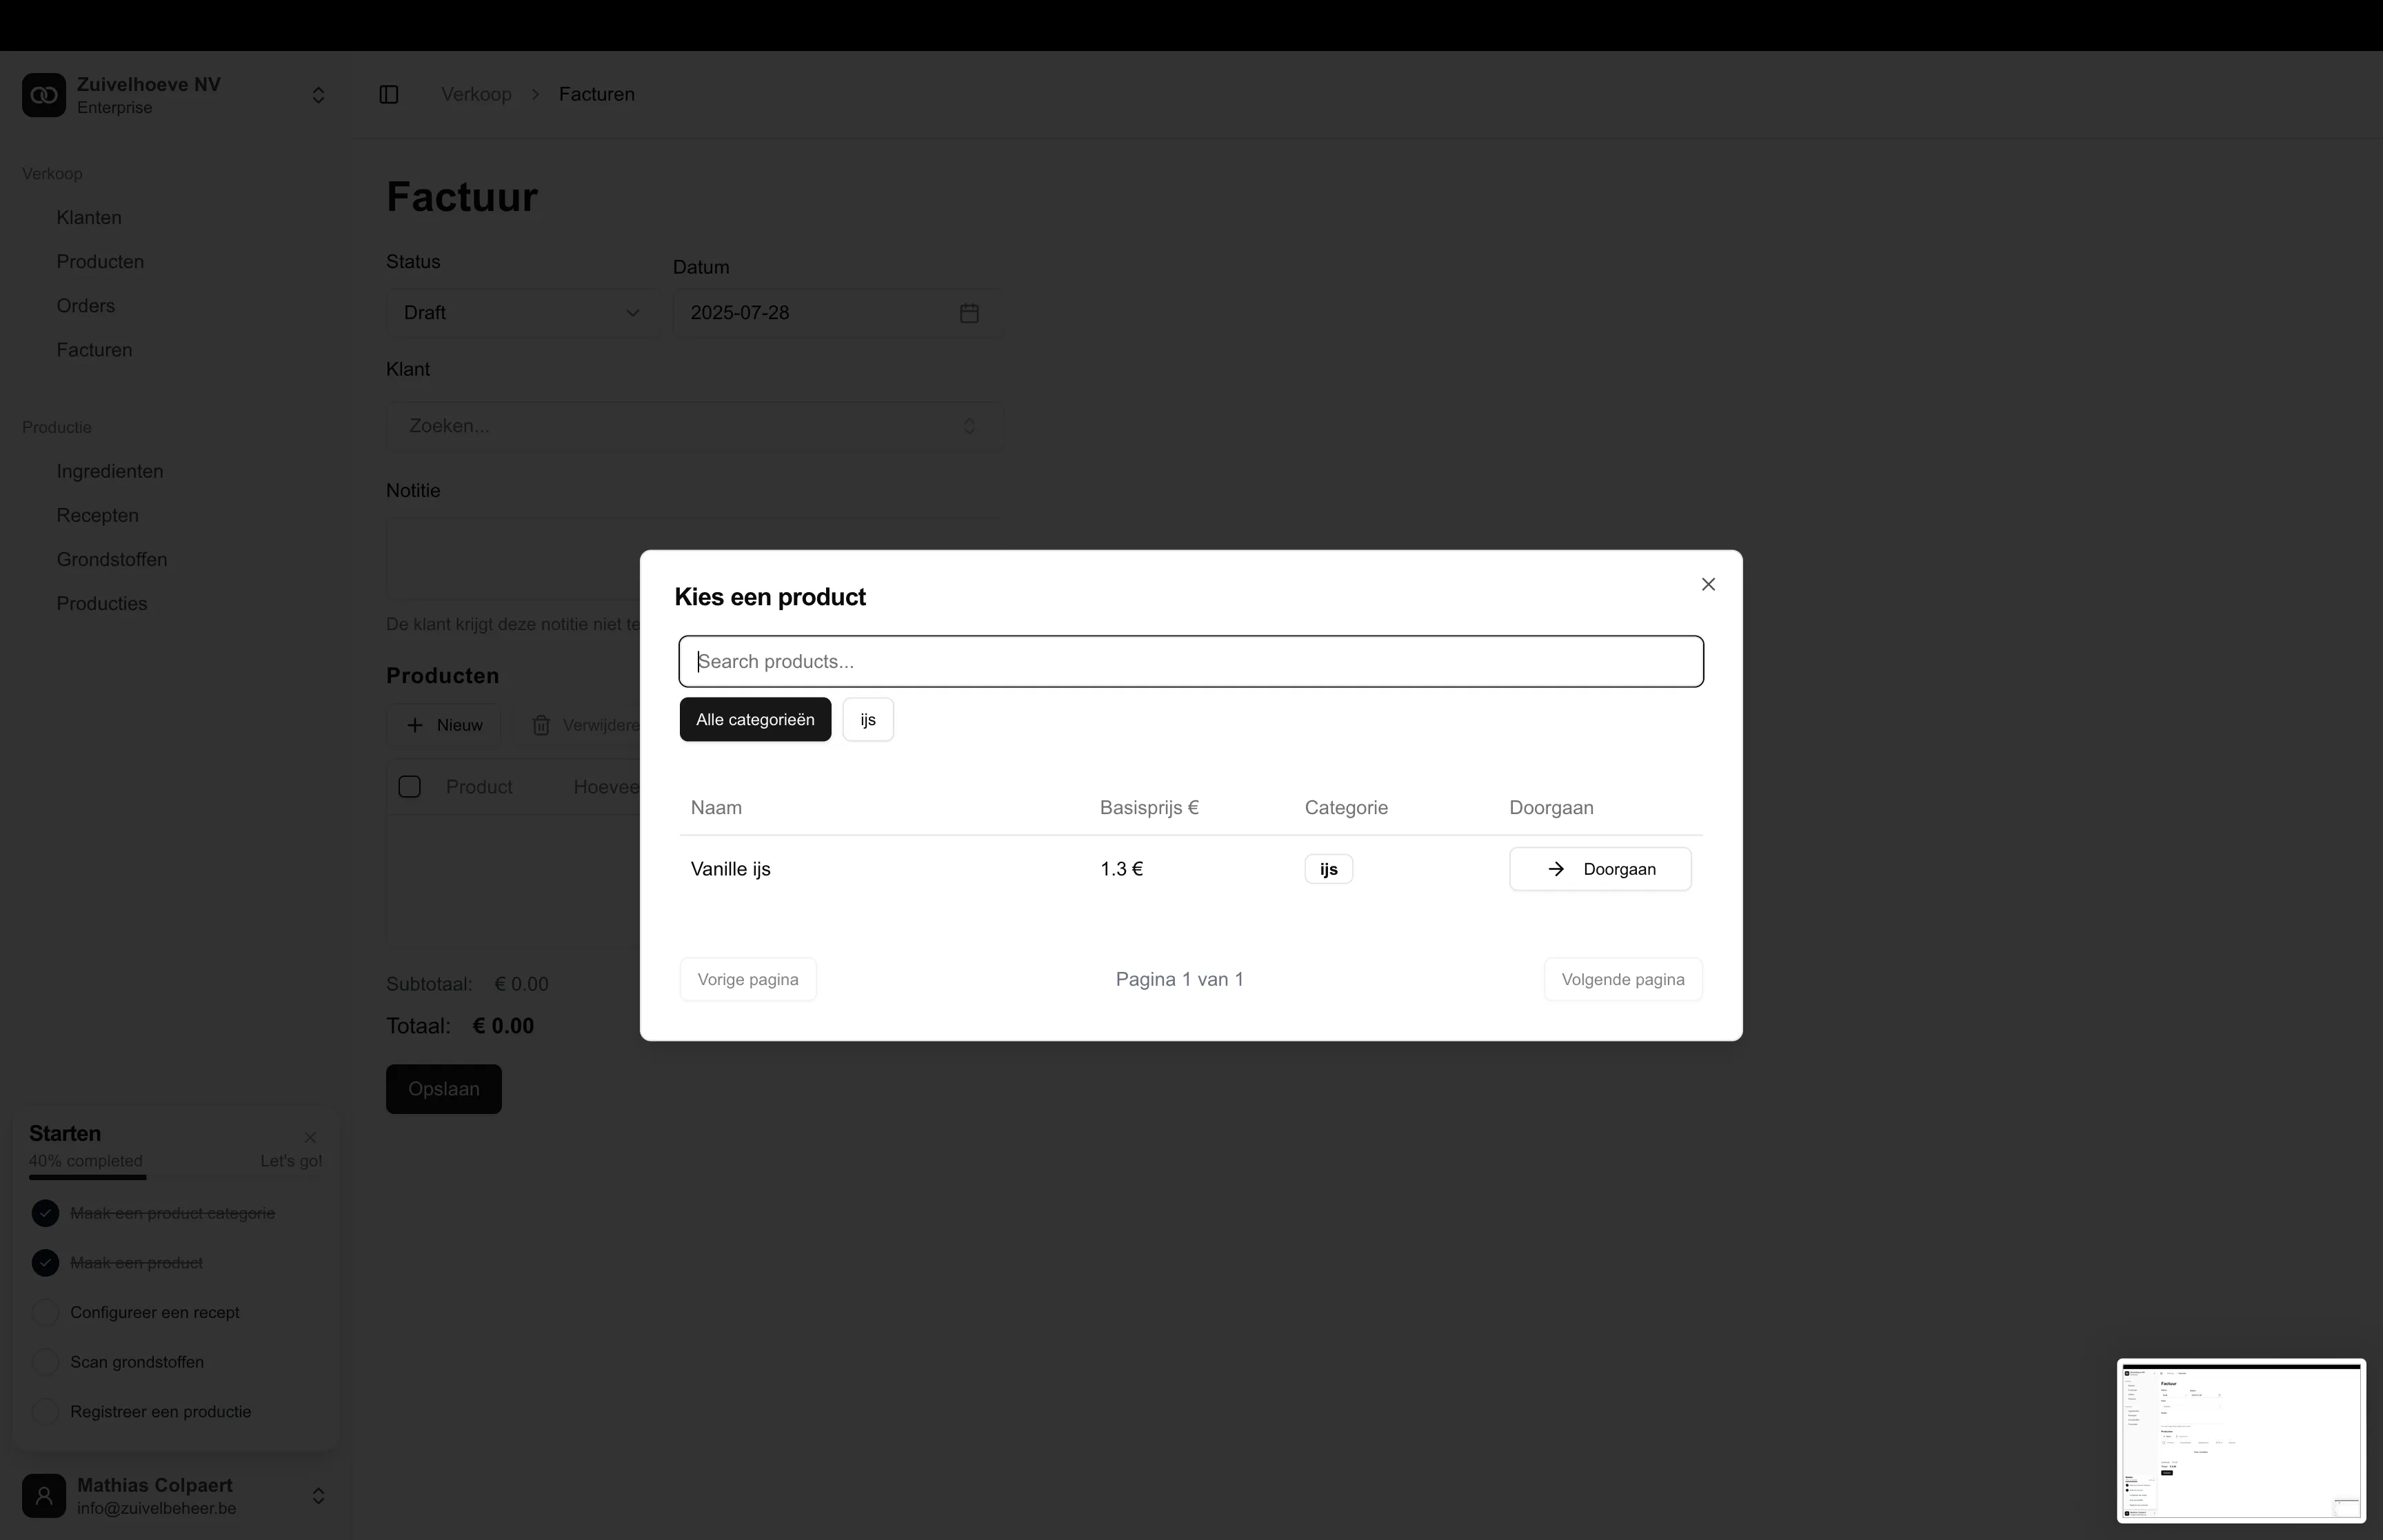Toggle Configureer een recept circle
Image resolution: width=2383 pixels, height=1540 pixels.
click(x=45, y=1312)
